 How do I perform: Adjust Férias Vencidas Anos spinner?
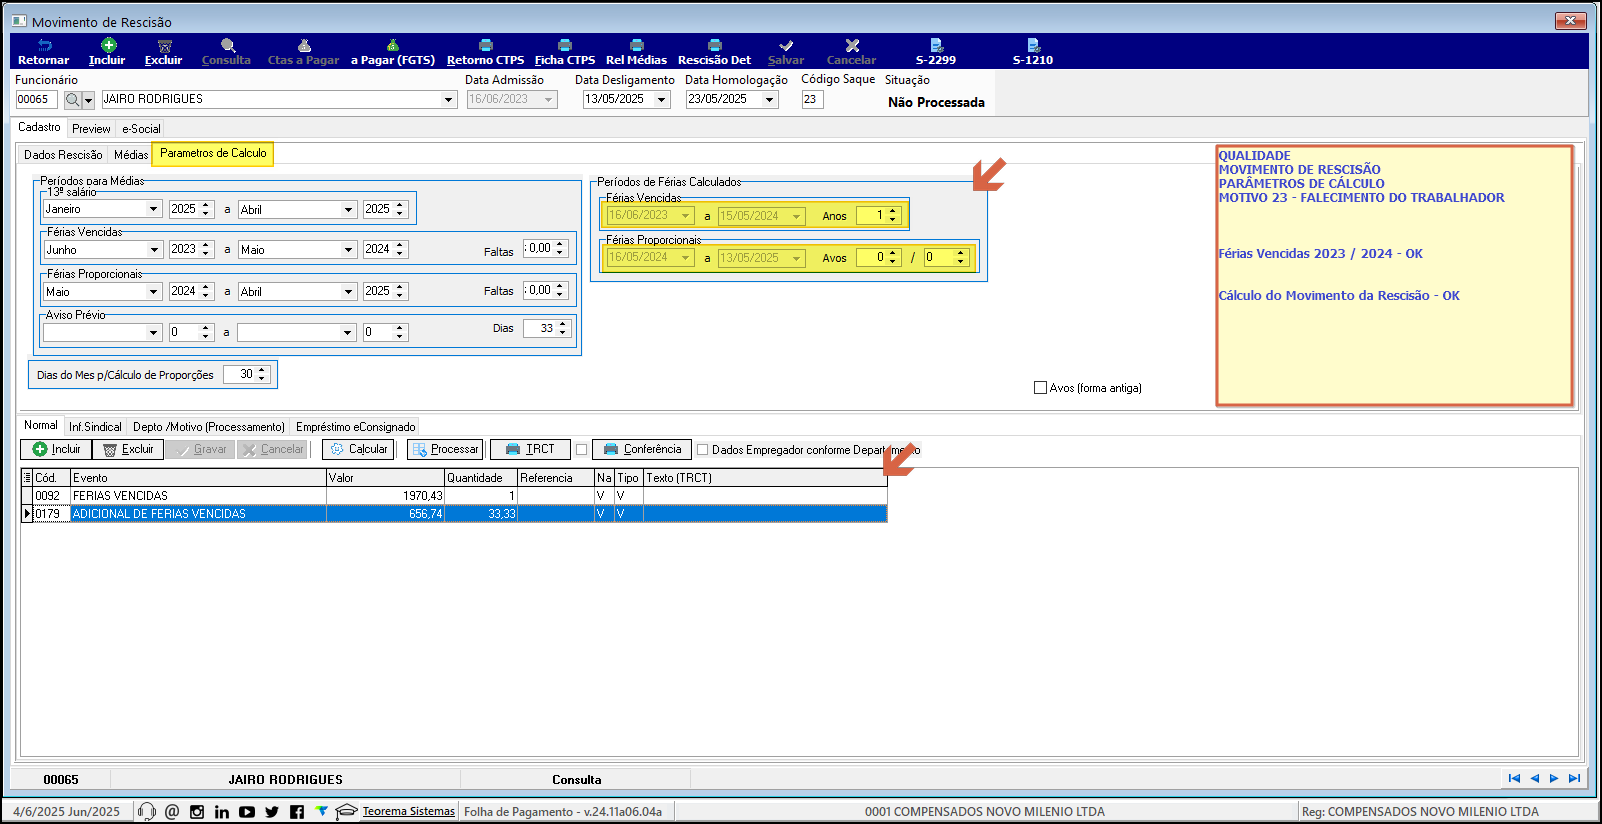coord(892,215)
